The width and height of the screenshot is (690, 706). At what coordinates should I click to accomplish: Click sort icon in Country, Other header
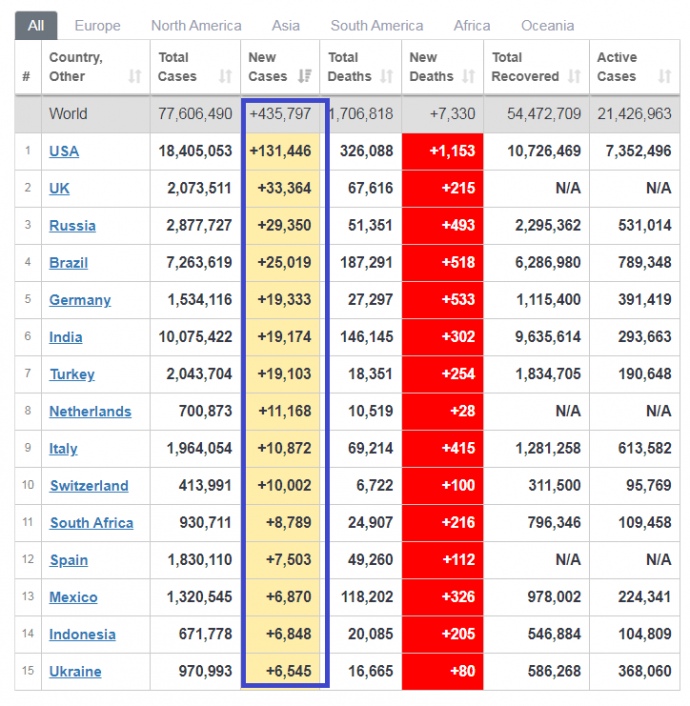tap(135, 76)
